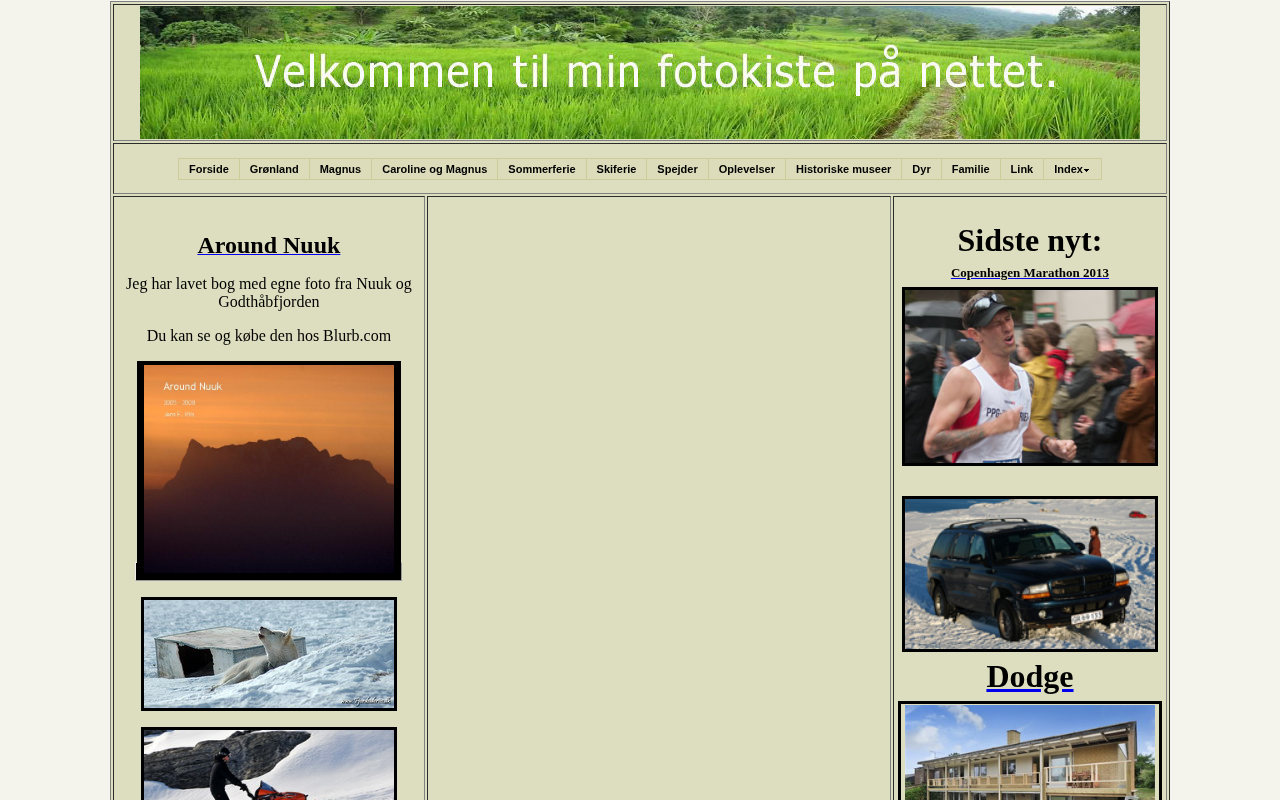Screen dimensions: 1280x800
Task: Go to the Skiferie page
Action: coord(616,169)
